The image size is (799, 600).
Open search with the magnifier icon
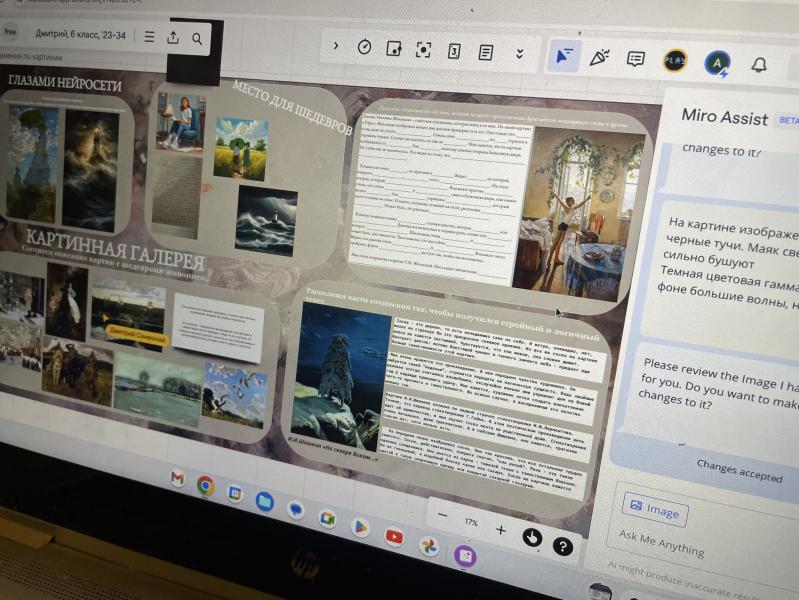(197, 39)
